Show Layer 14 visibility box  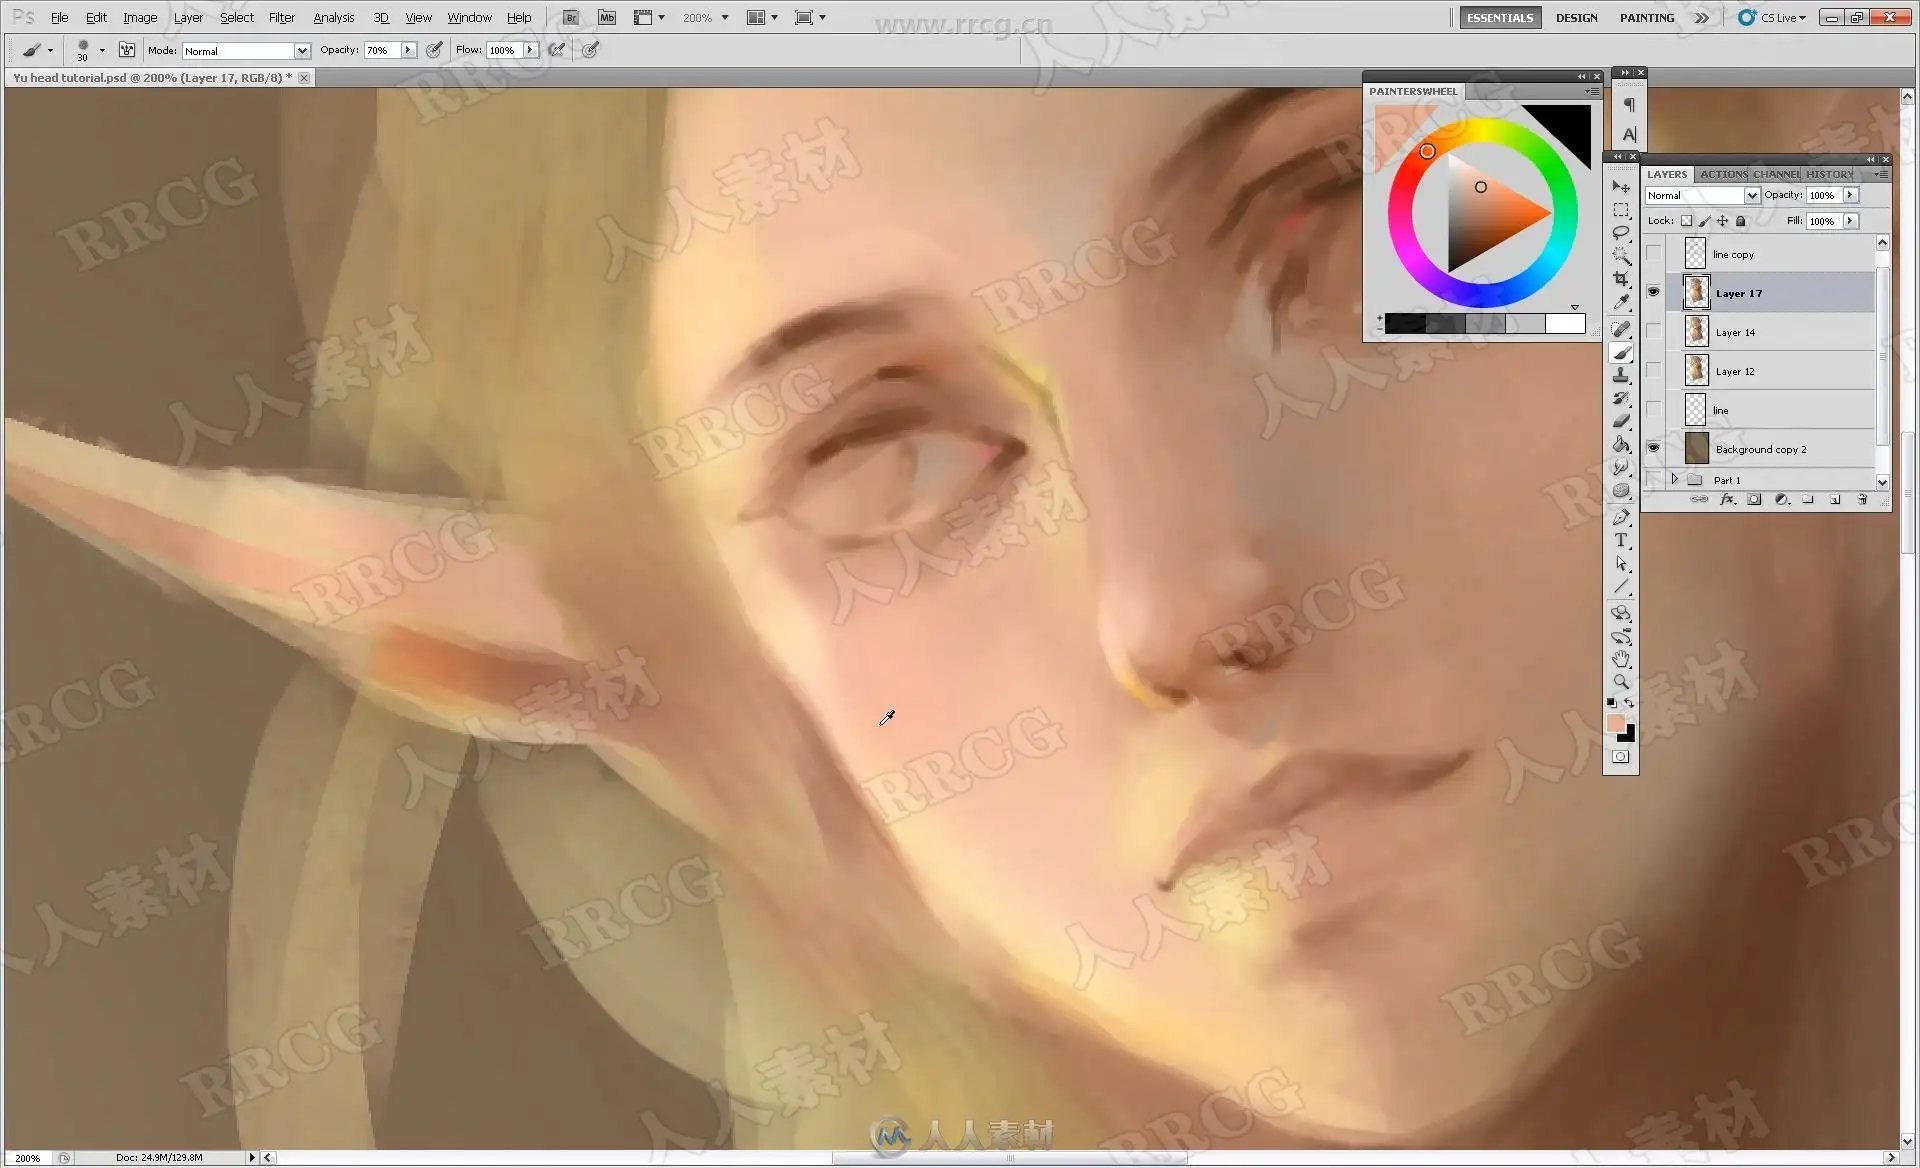[x=1653, y=331]
